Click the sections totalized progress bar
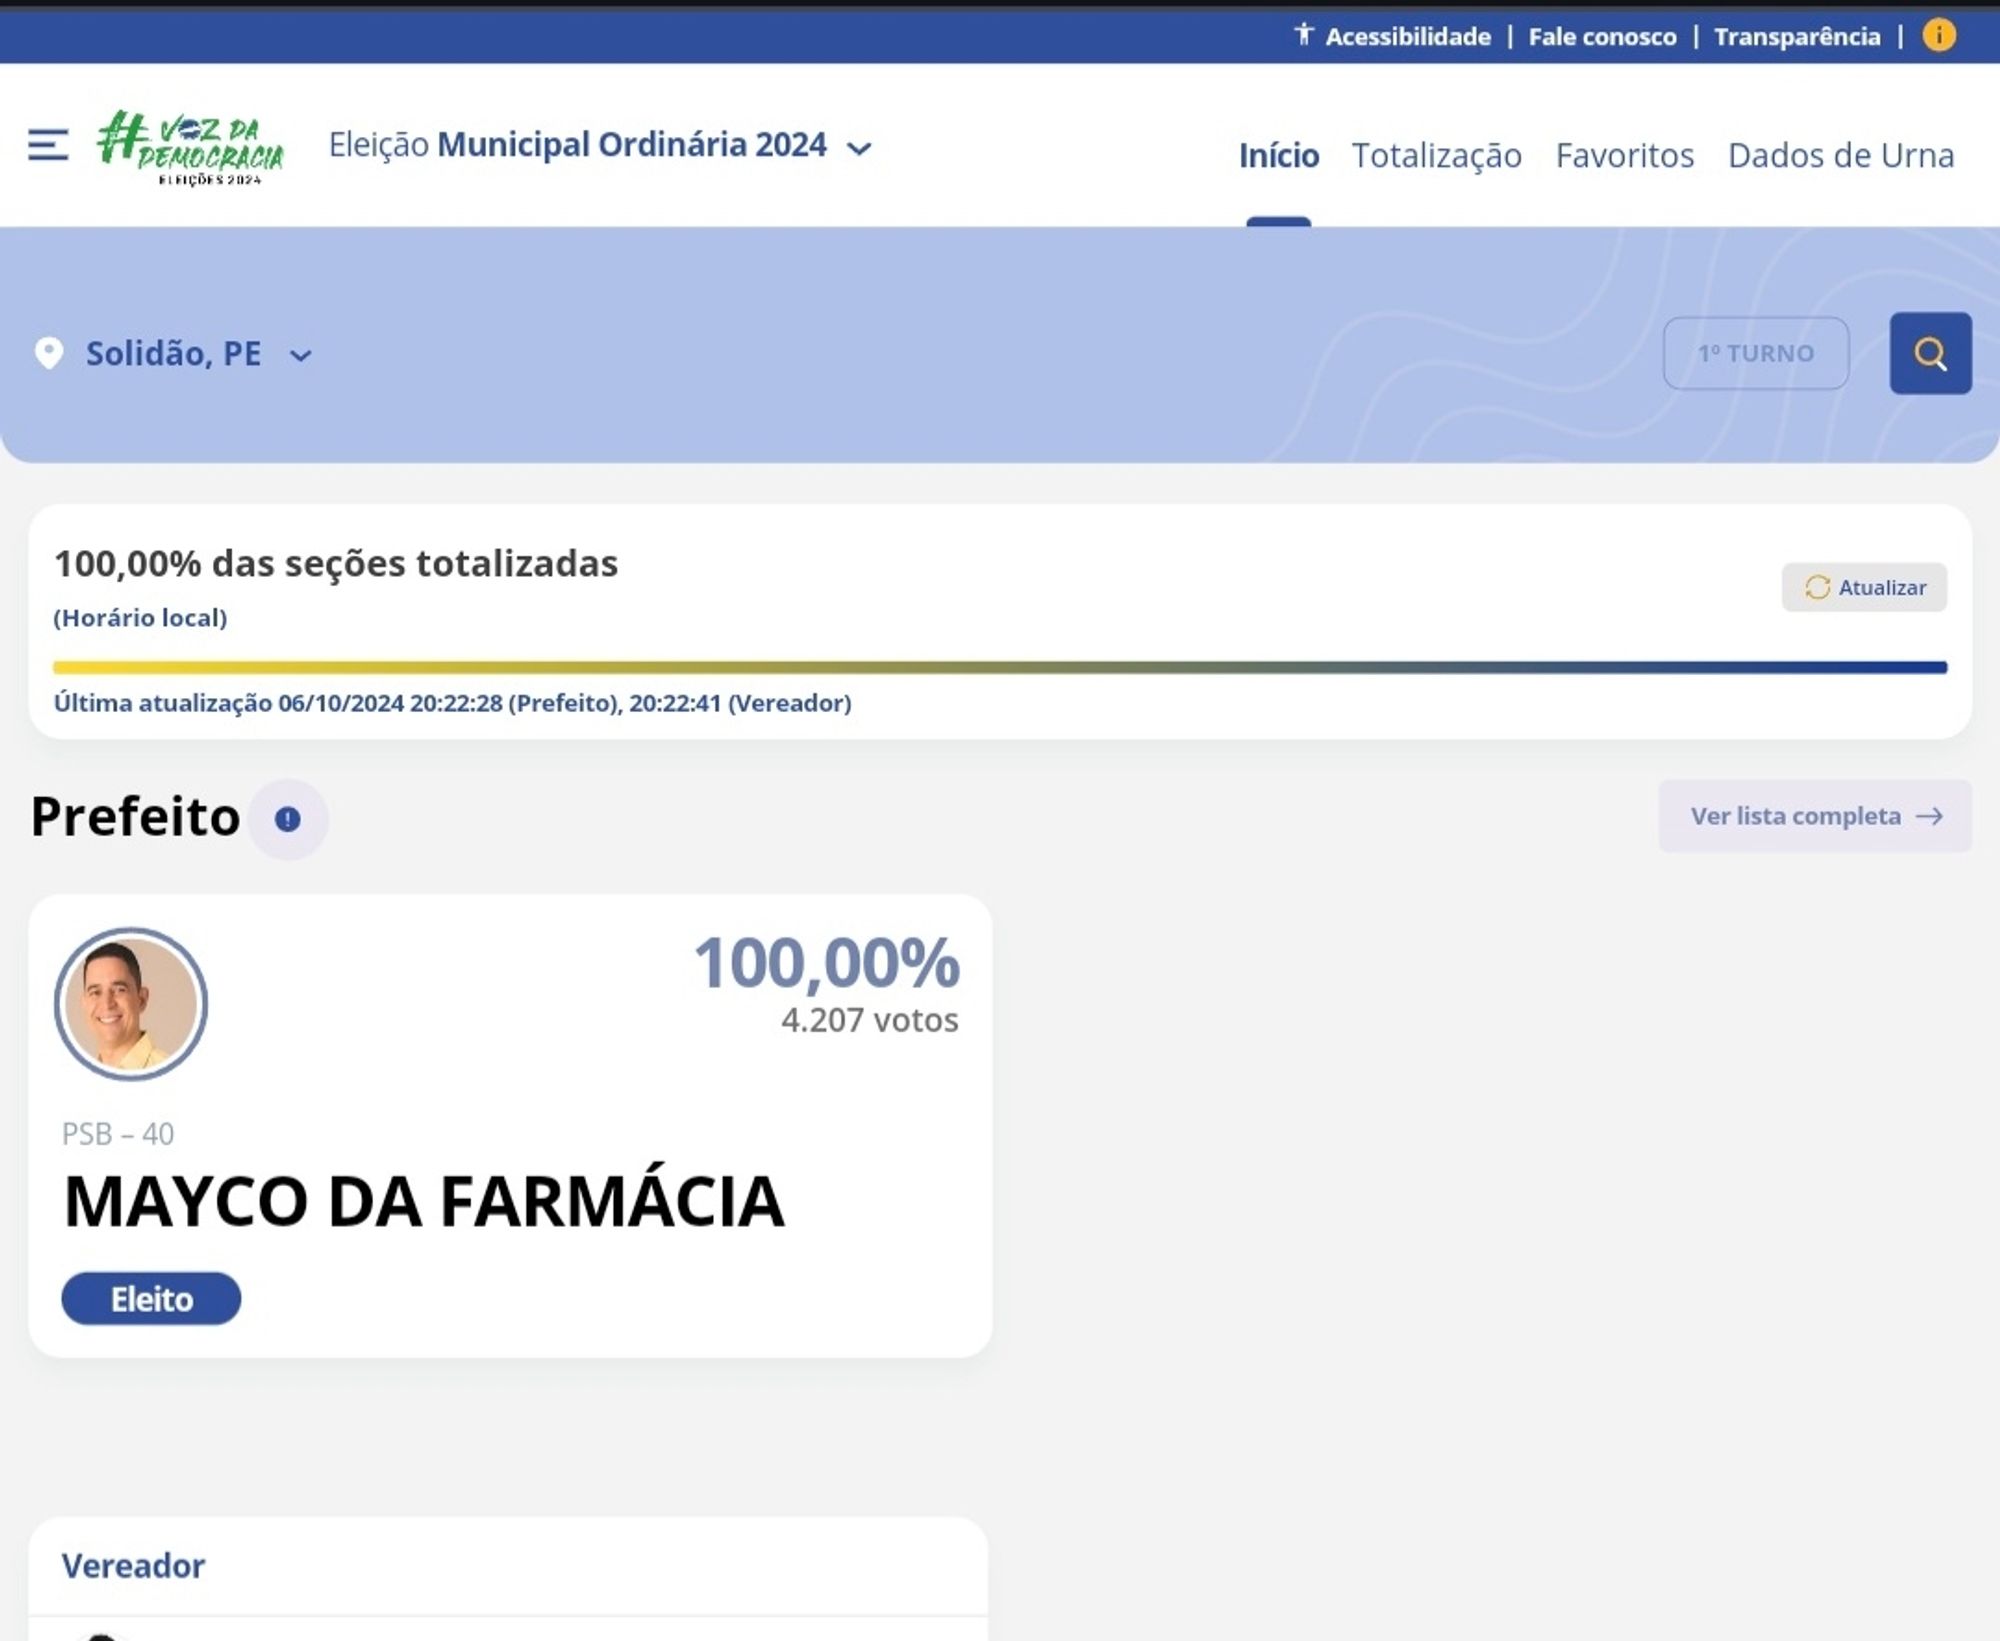This screenshot has height=1641, width=2000. pyautogui.click(x=1000, y=667)
